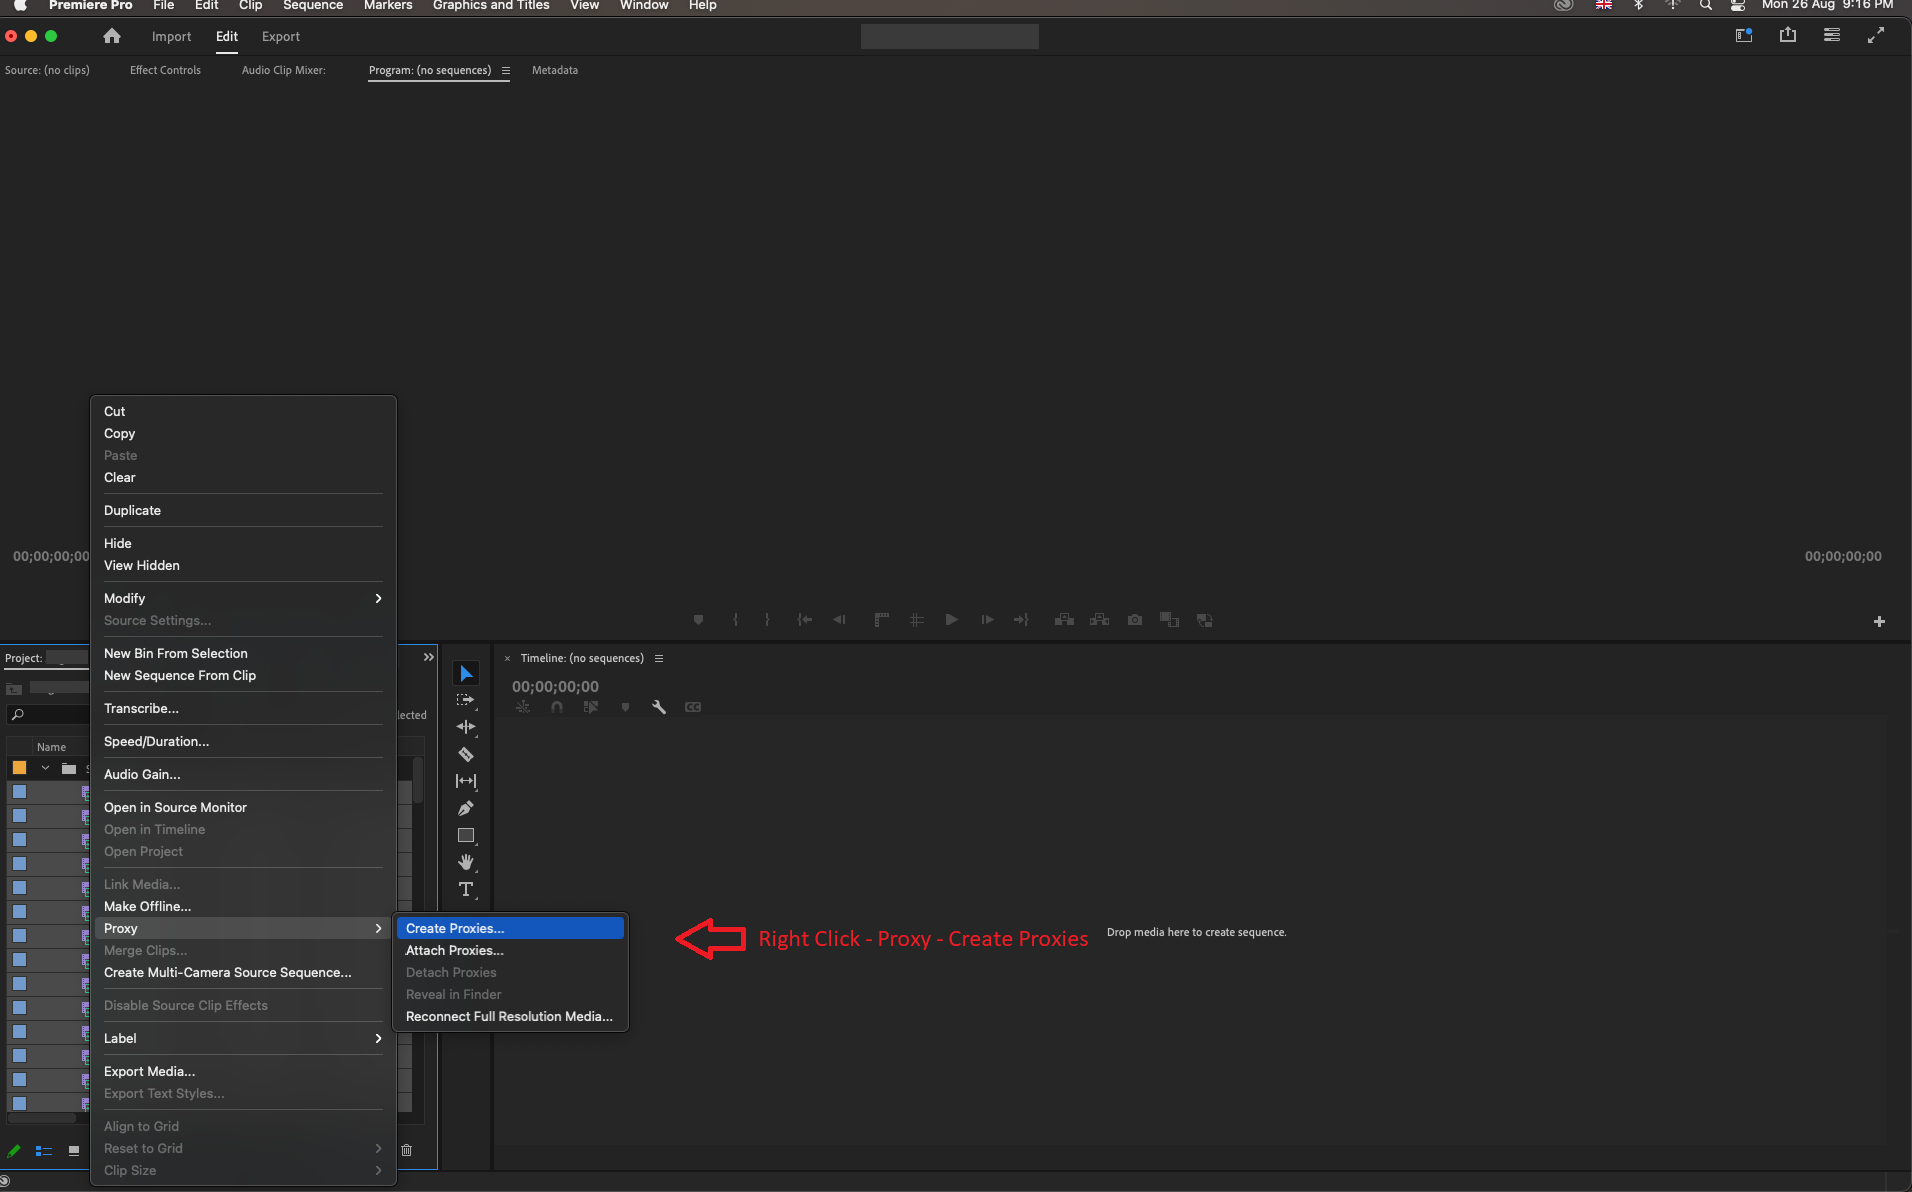Click Step Back one frame
Screen dimensions: 1912x1192
coord(839,620)
